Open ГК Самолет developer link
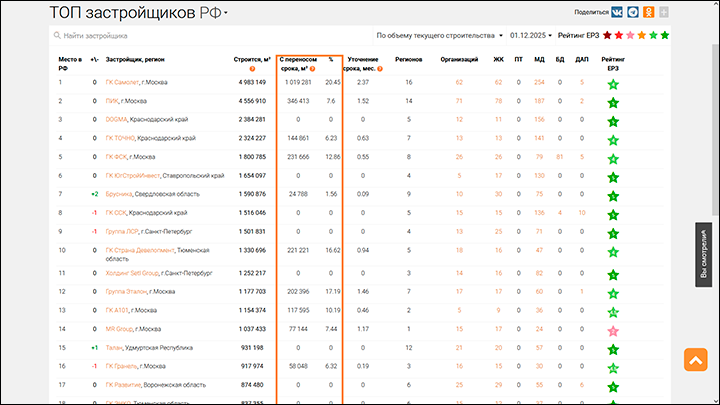720x405 pixels. [122, 82]
